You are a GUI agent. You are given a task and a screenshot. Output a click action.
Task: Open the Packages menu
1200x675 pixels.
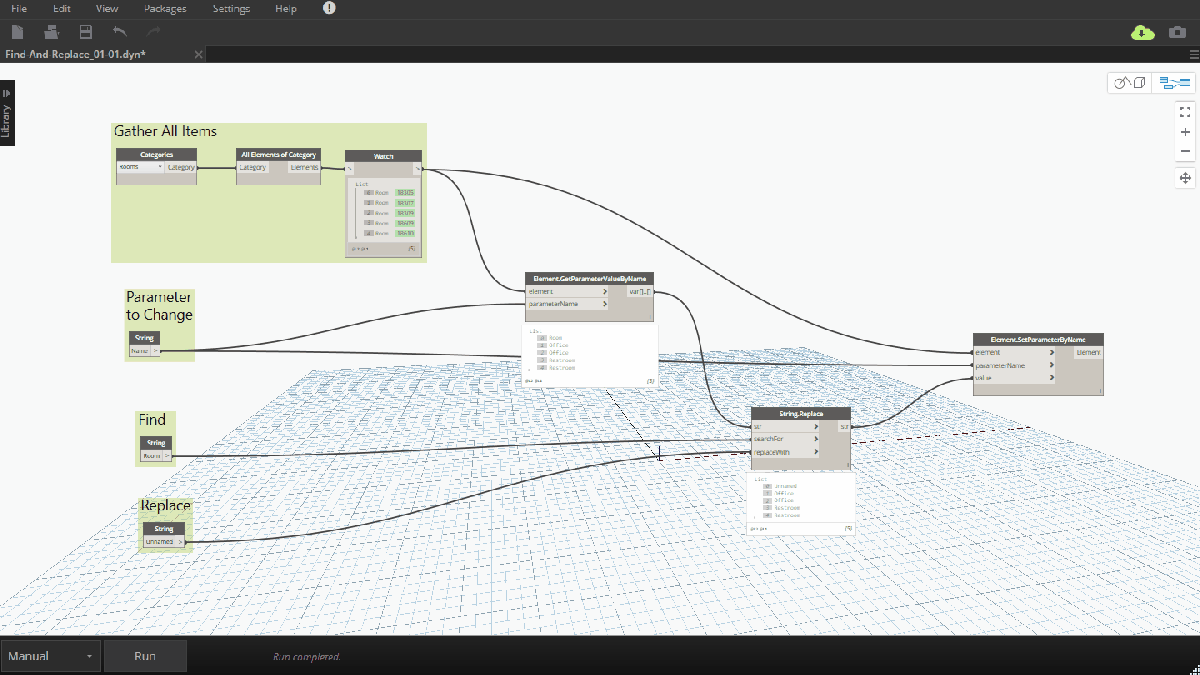[164, 8]
